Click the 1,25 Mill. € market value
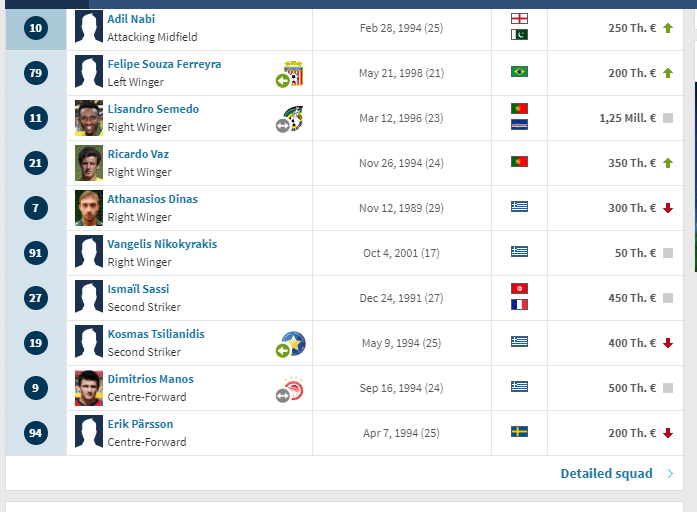The height and width of the screenshot is (512, 697). [x=627, y=118]
